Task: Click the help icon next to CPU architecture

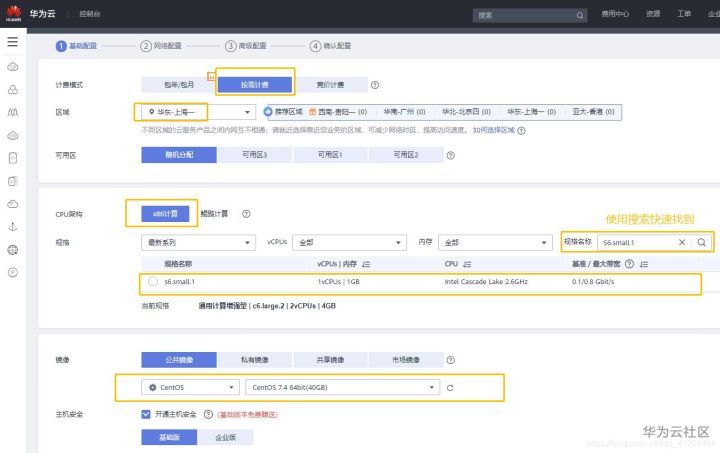Action: 246,214
